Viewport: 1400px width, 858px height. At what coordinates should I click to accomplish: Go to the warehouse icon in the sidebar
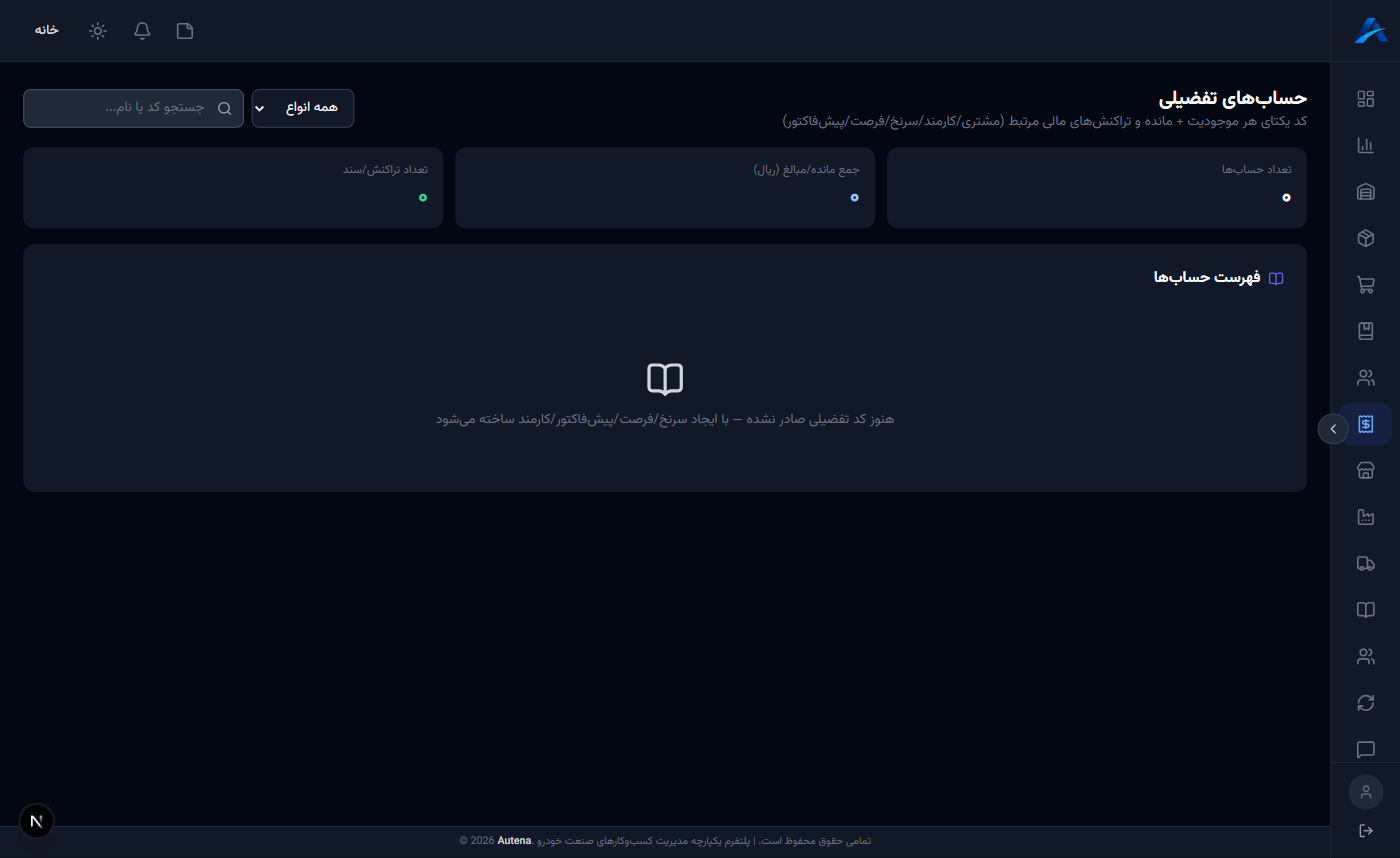click(x=1365, y=192)
